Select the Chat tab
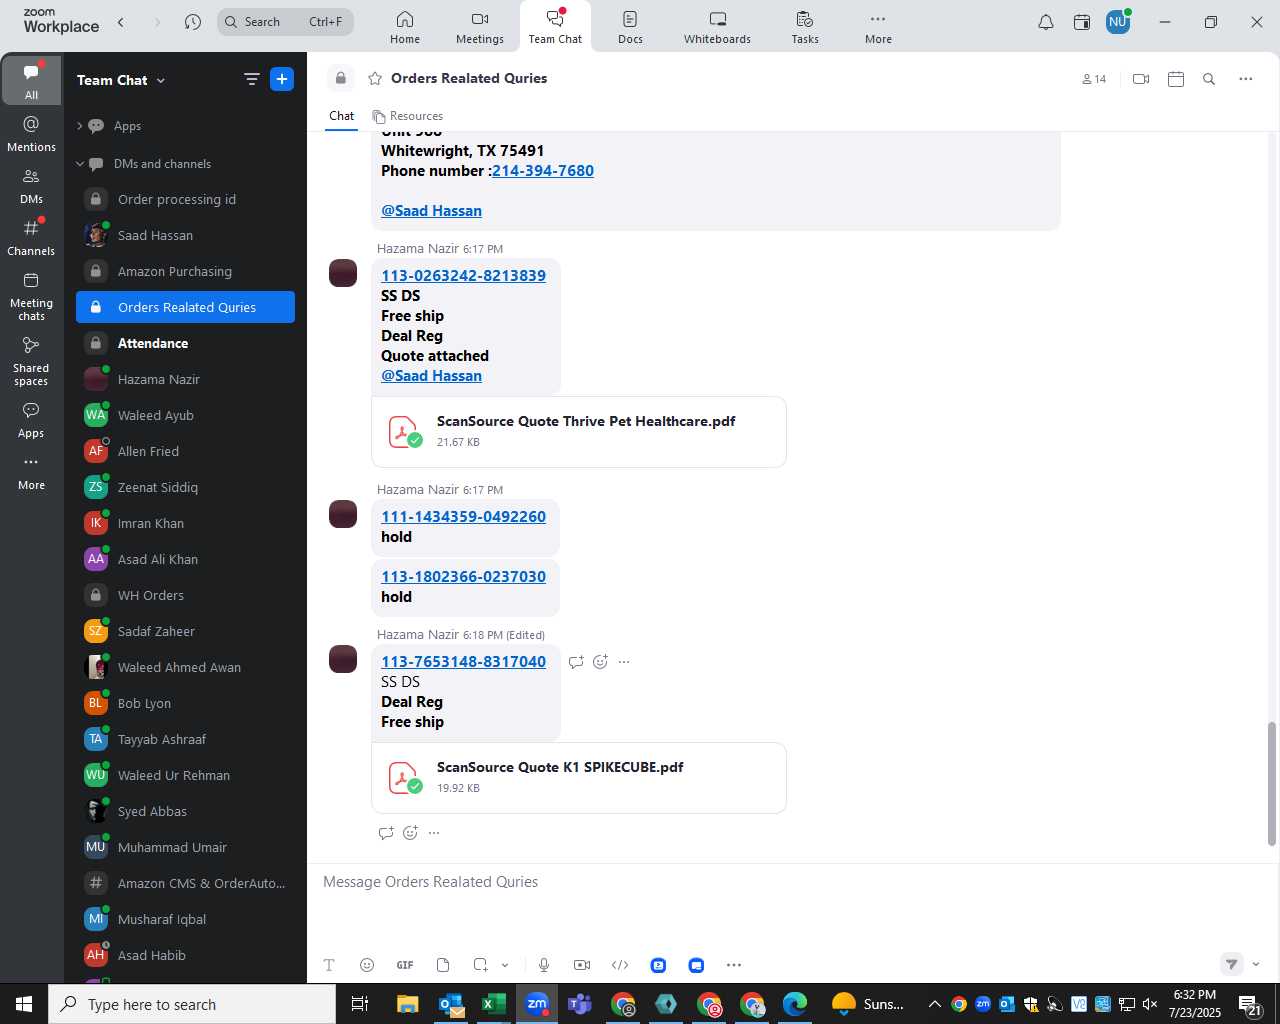This screenshot has height=1024, width=1280. tap(342, 116)
